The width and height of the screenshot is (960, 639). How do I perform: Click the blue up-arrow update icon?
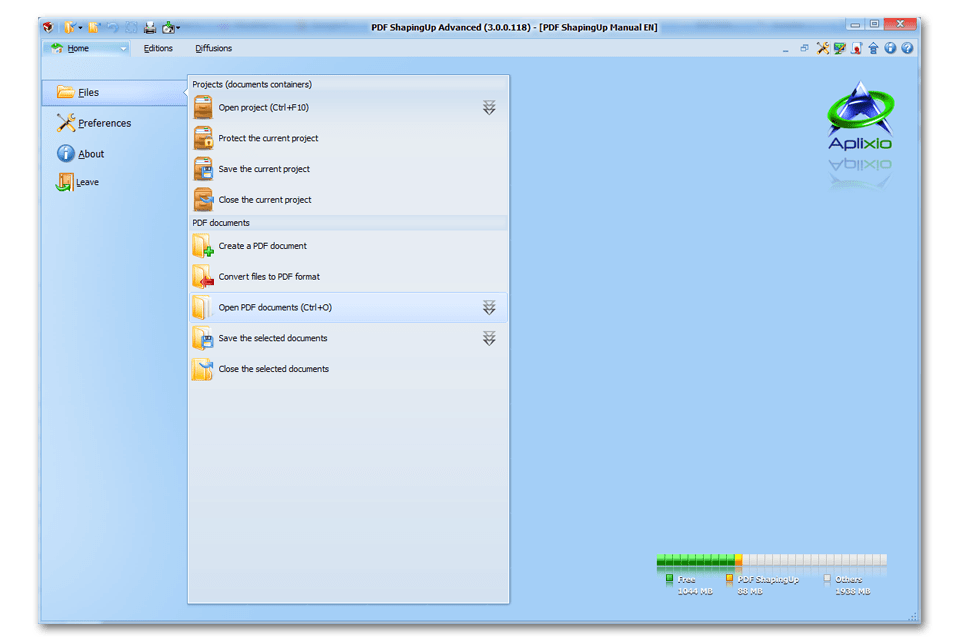873,48
